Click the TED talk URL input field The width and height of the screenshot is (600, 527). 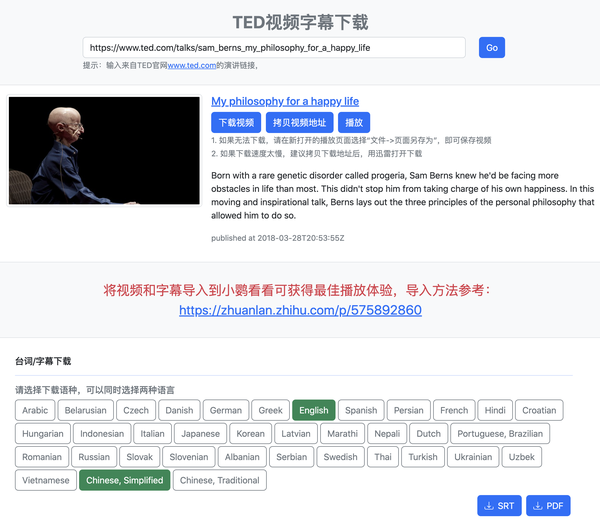click(274, 47)
